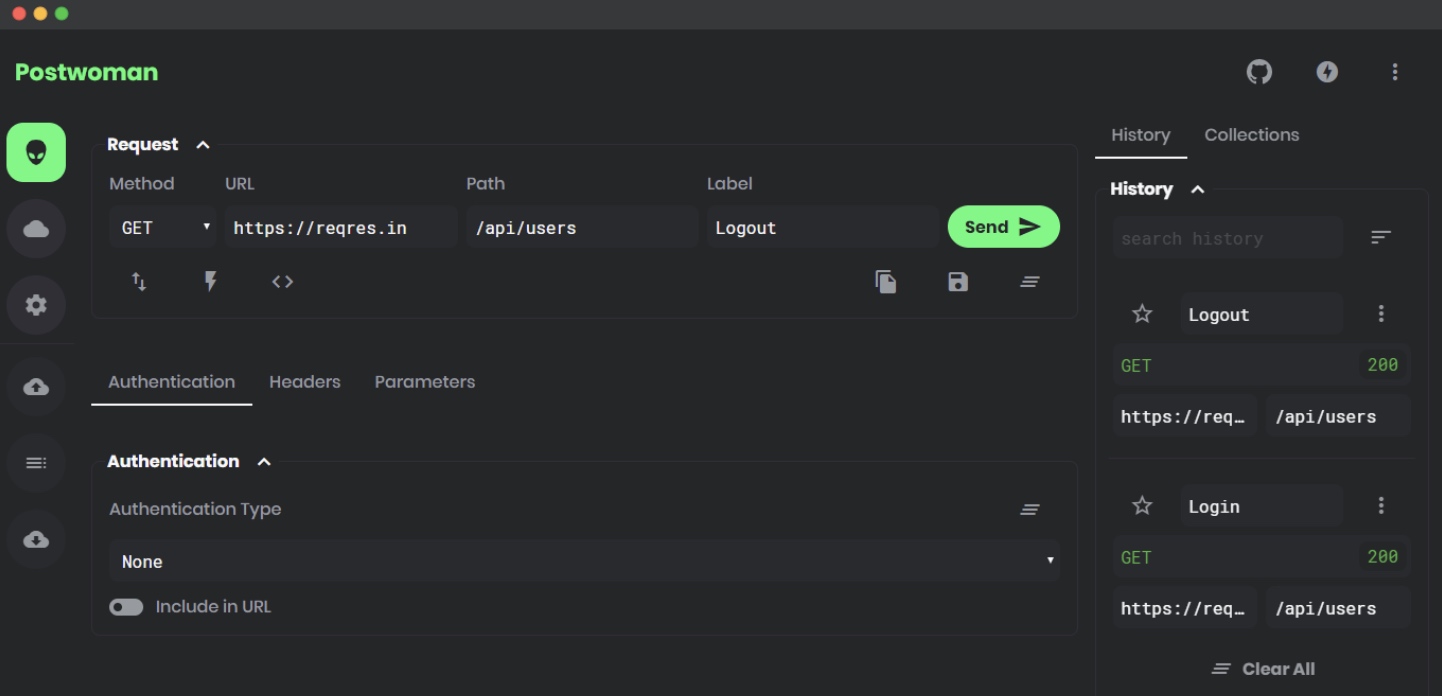Click the search history field

tap(1227, 239)
